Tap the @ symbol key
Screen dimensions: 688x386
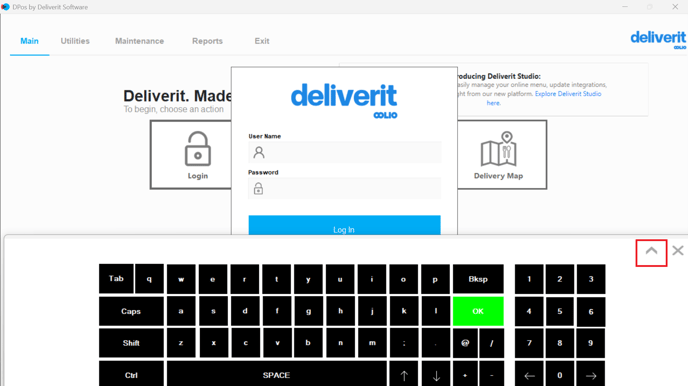click(x=465, y=343)
